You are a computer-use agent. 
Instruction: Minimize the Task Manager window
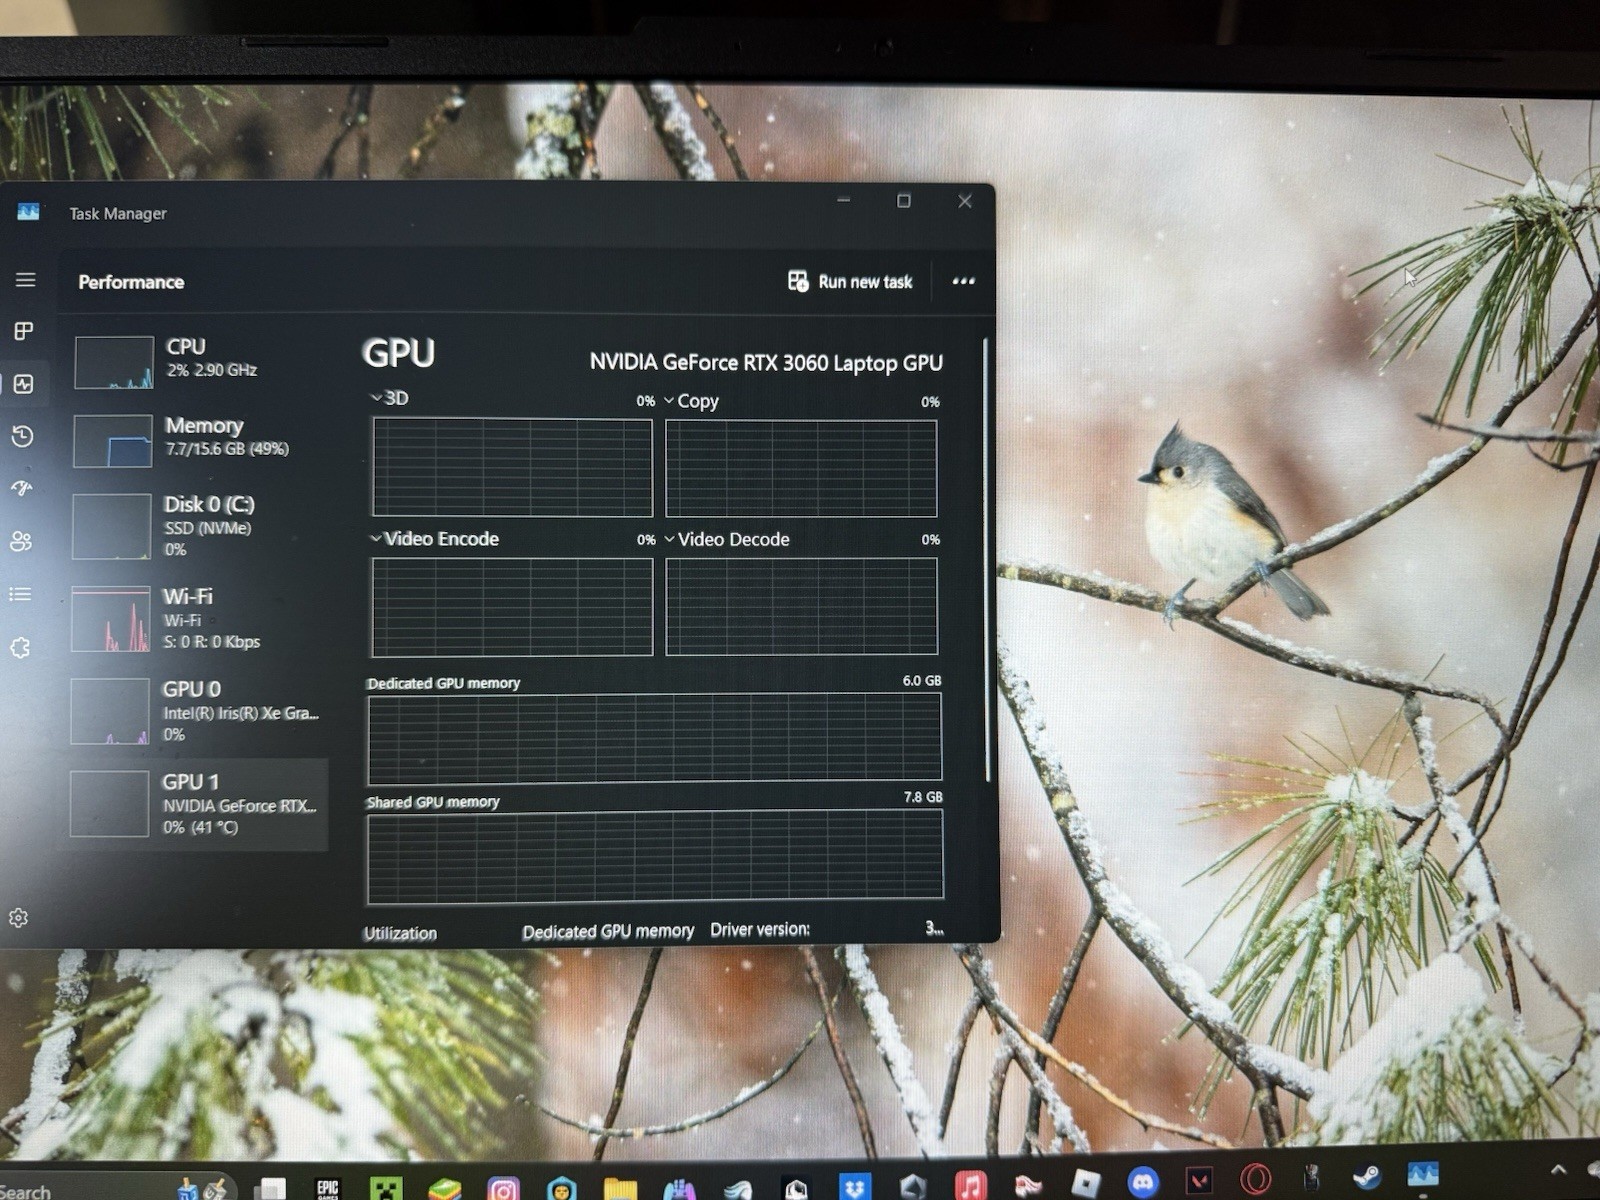[844, 200]
